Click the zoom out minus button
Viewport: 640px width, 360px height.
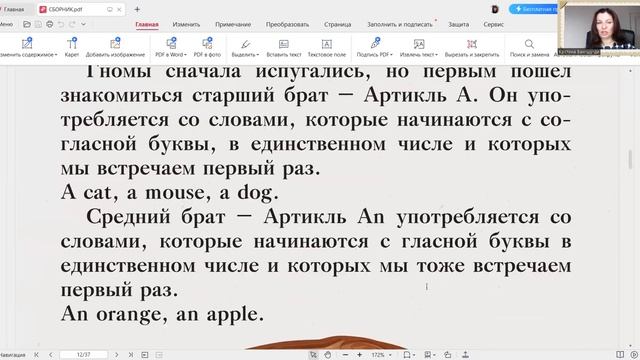pos(345,355)
